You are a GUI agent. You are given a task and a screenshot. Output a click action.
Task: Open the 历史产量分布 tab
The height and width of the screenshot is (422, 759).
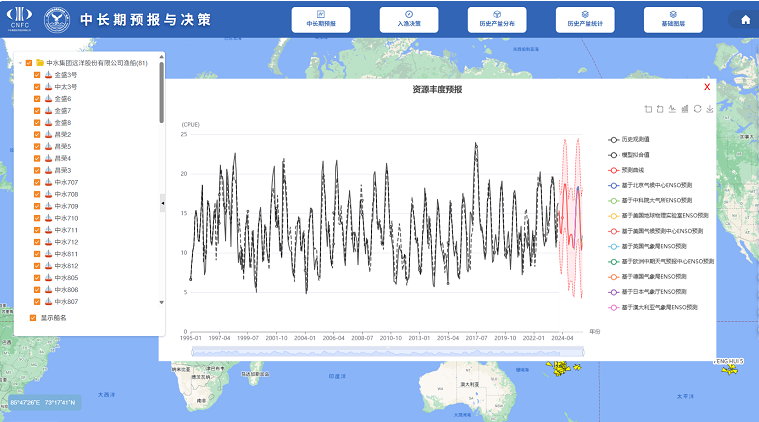tap(497, 20)
